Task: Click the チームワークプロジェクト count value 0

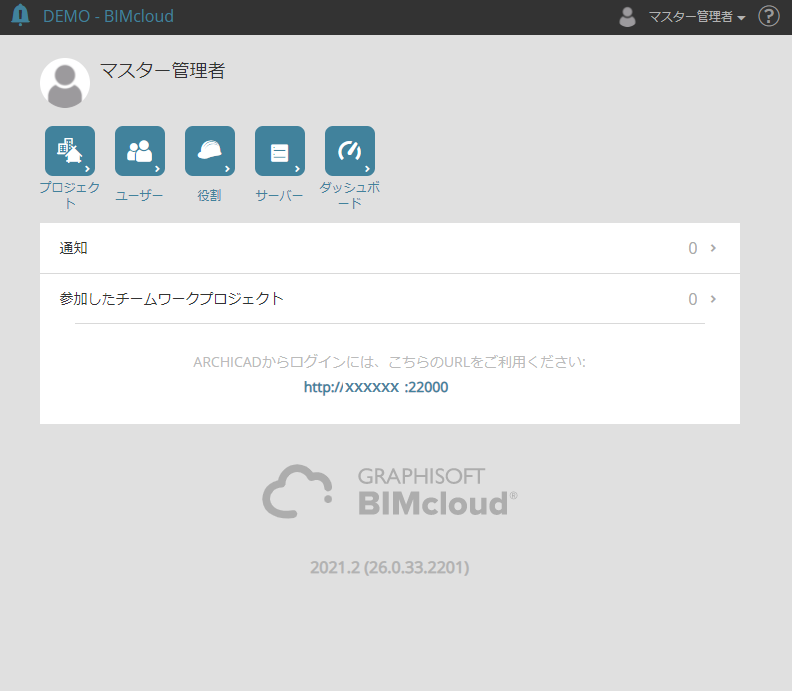Action: click(x=692, y=299)
